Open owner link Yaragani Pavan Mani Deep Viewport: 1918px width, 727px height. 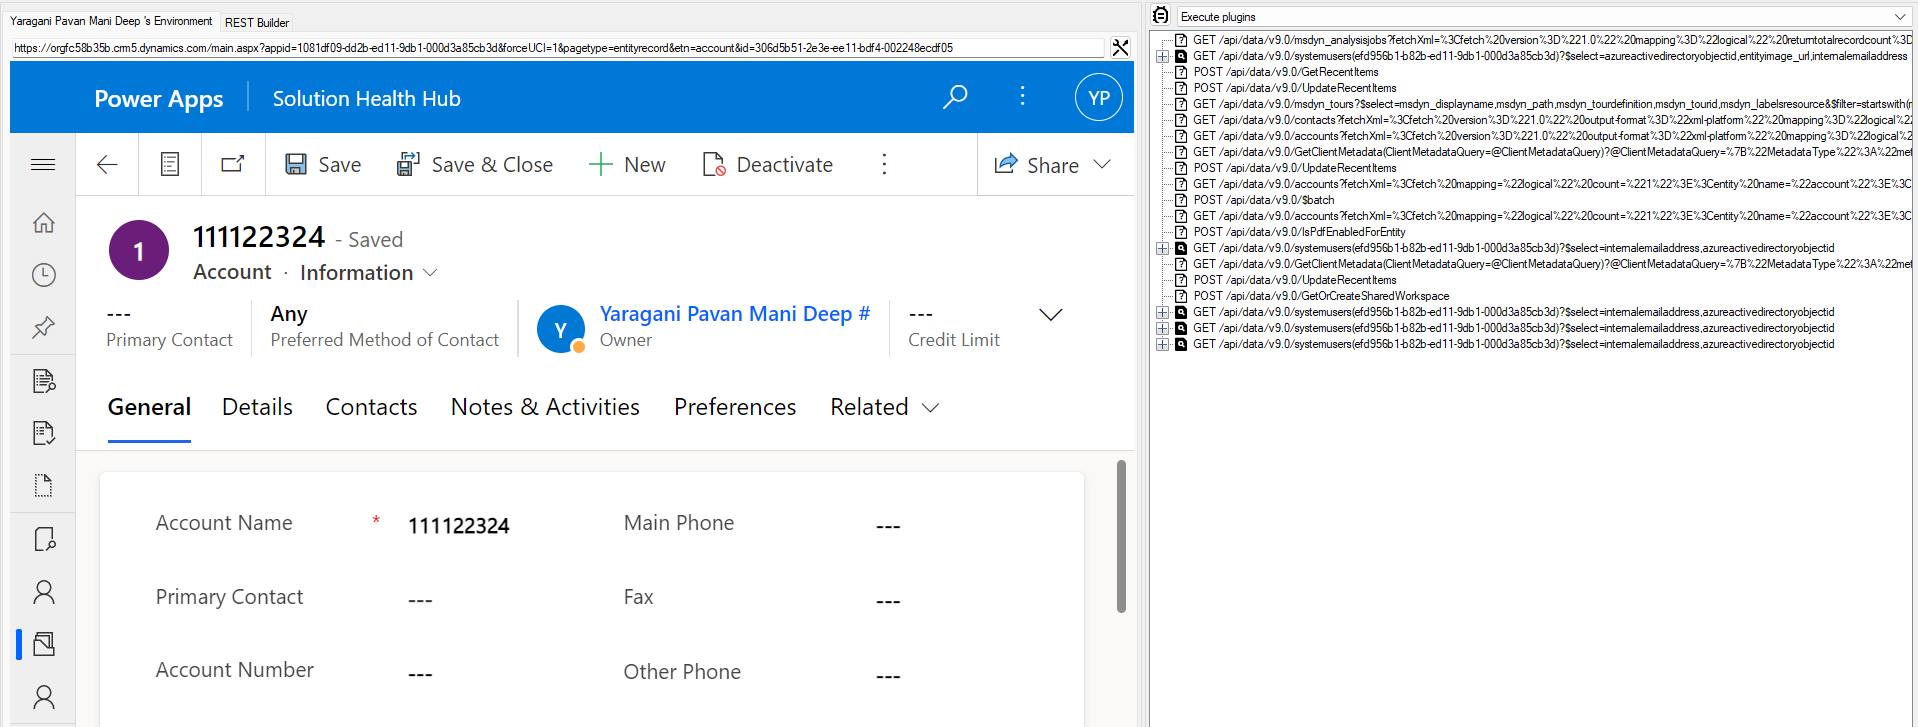pos(734,314)
